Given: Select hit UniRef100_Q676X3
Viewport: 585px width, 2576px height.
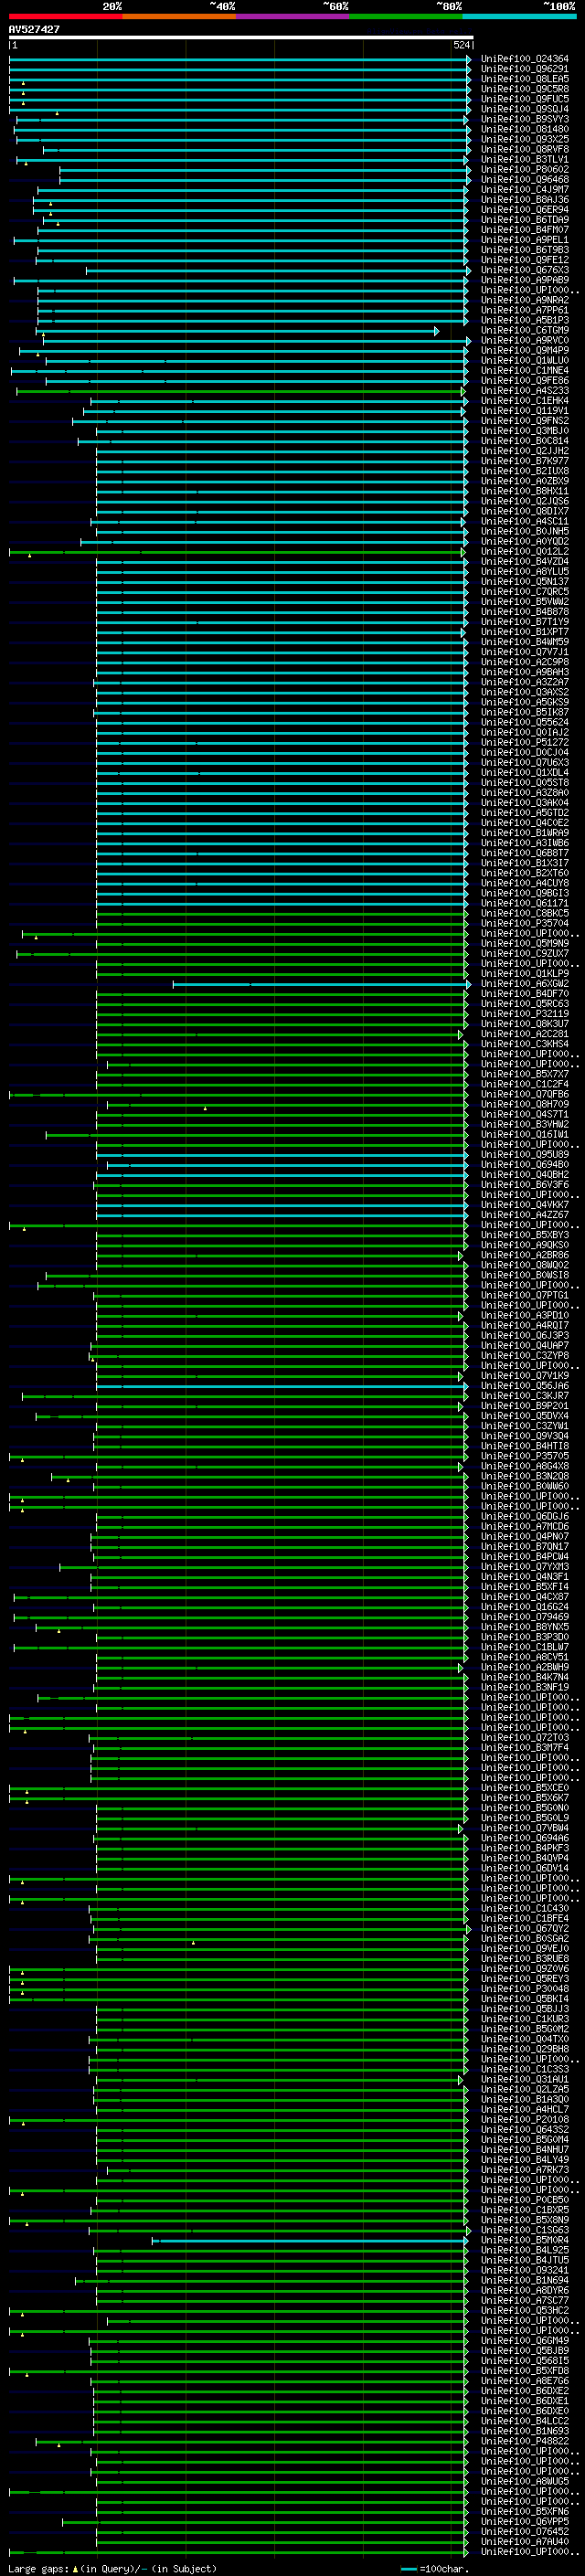Looking at the screenshot, I should coord(524,271).
